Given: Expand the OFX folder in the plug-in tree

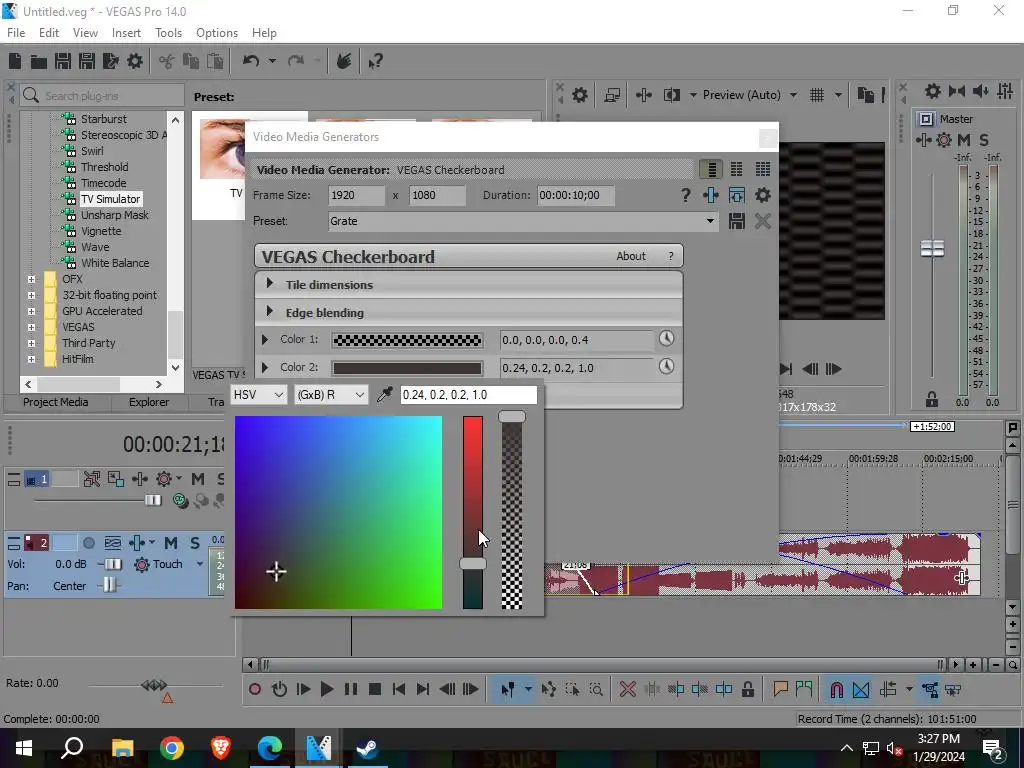Looking at the screenshot, I should pos(31,279).
